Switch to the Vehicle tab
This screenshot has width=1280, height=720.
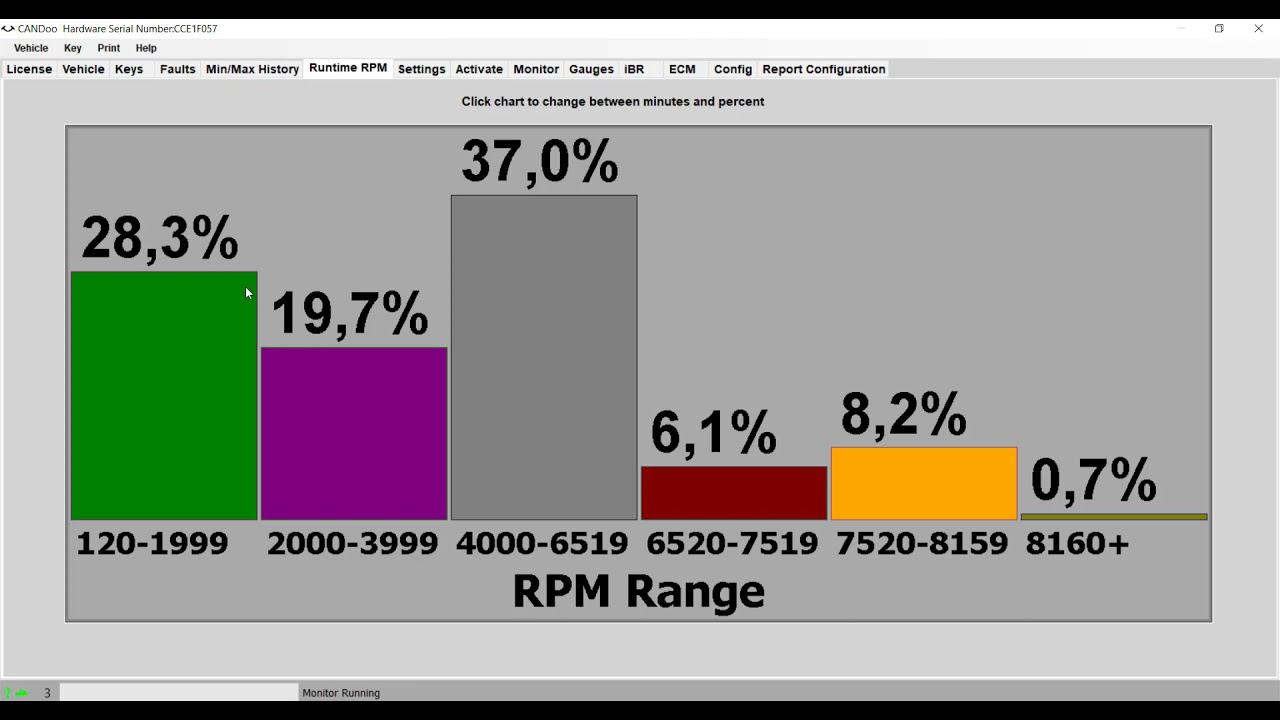(83, 69)
